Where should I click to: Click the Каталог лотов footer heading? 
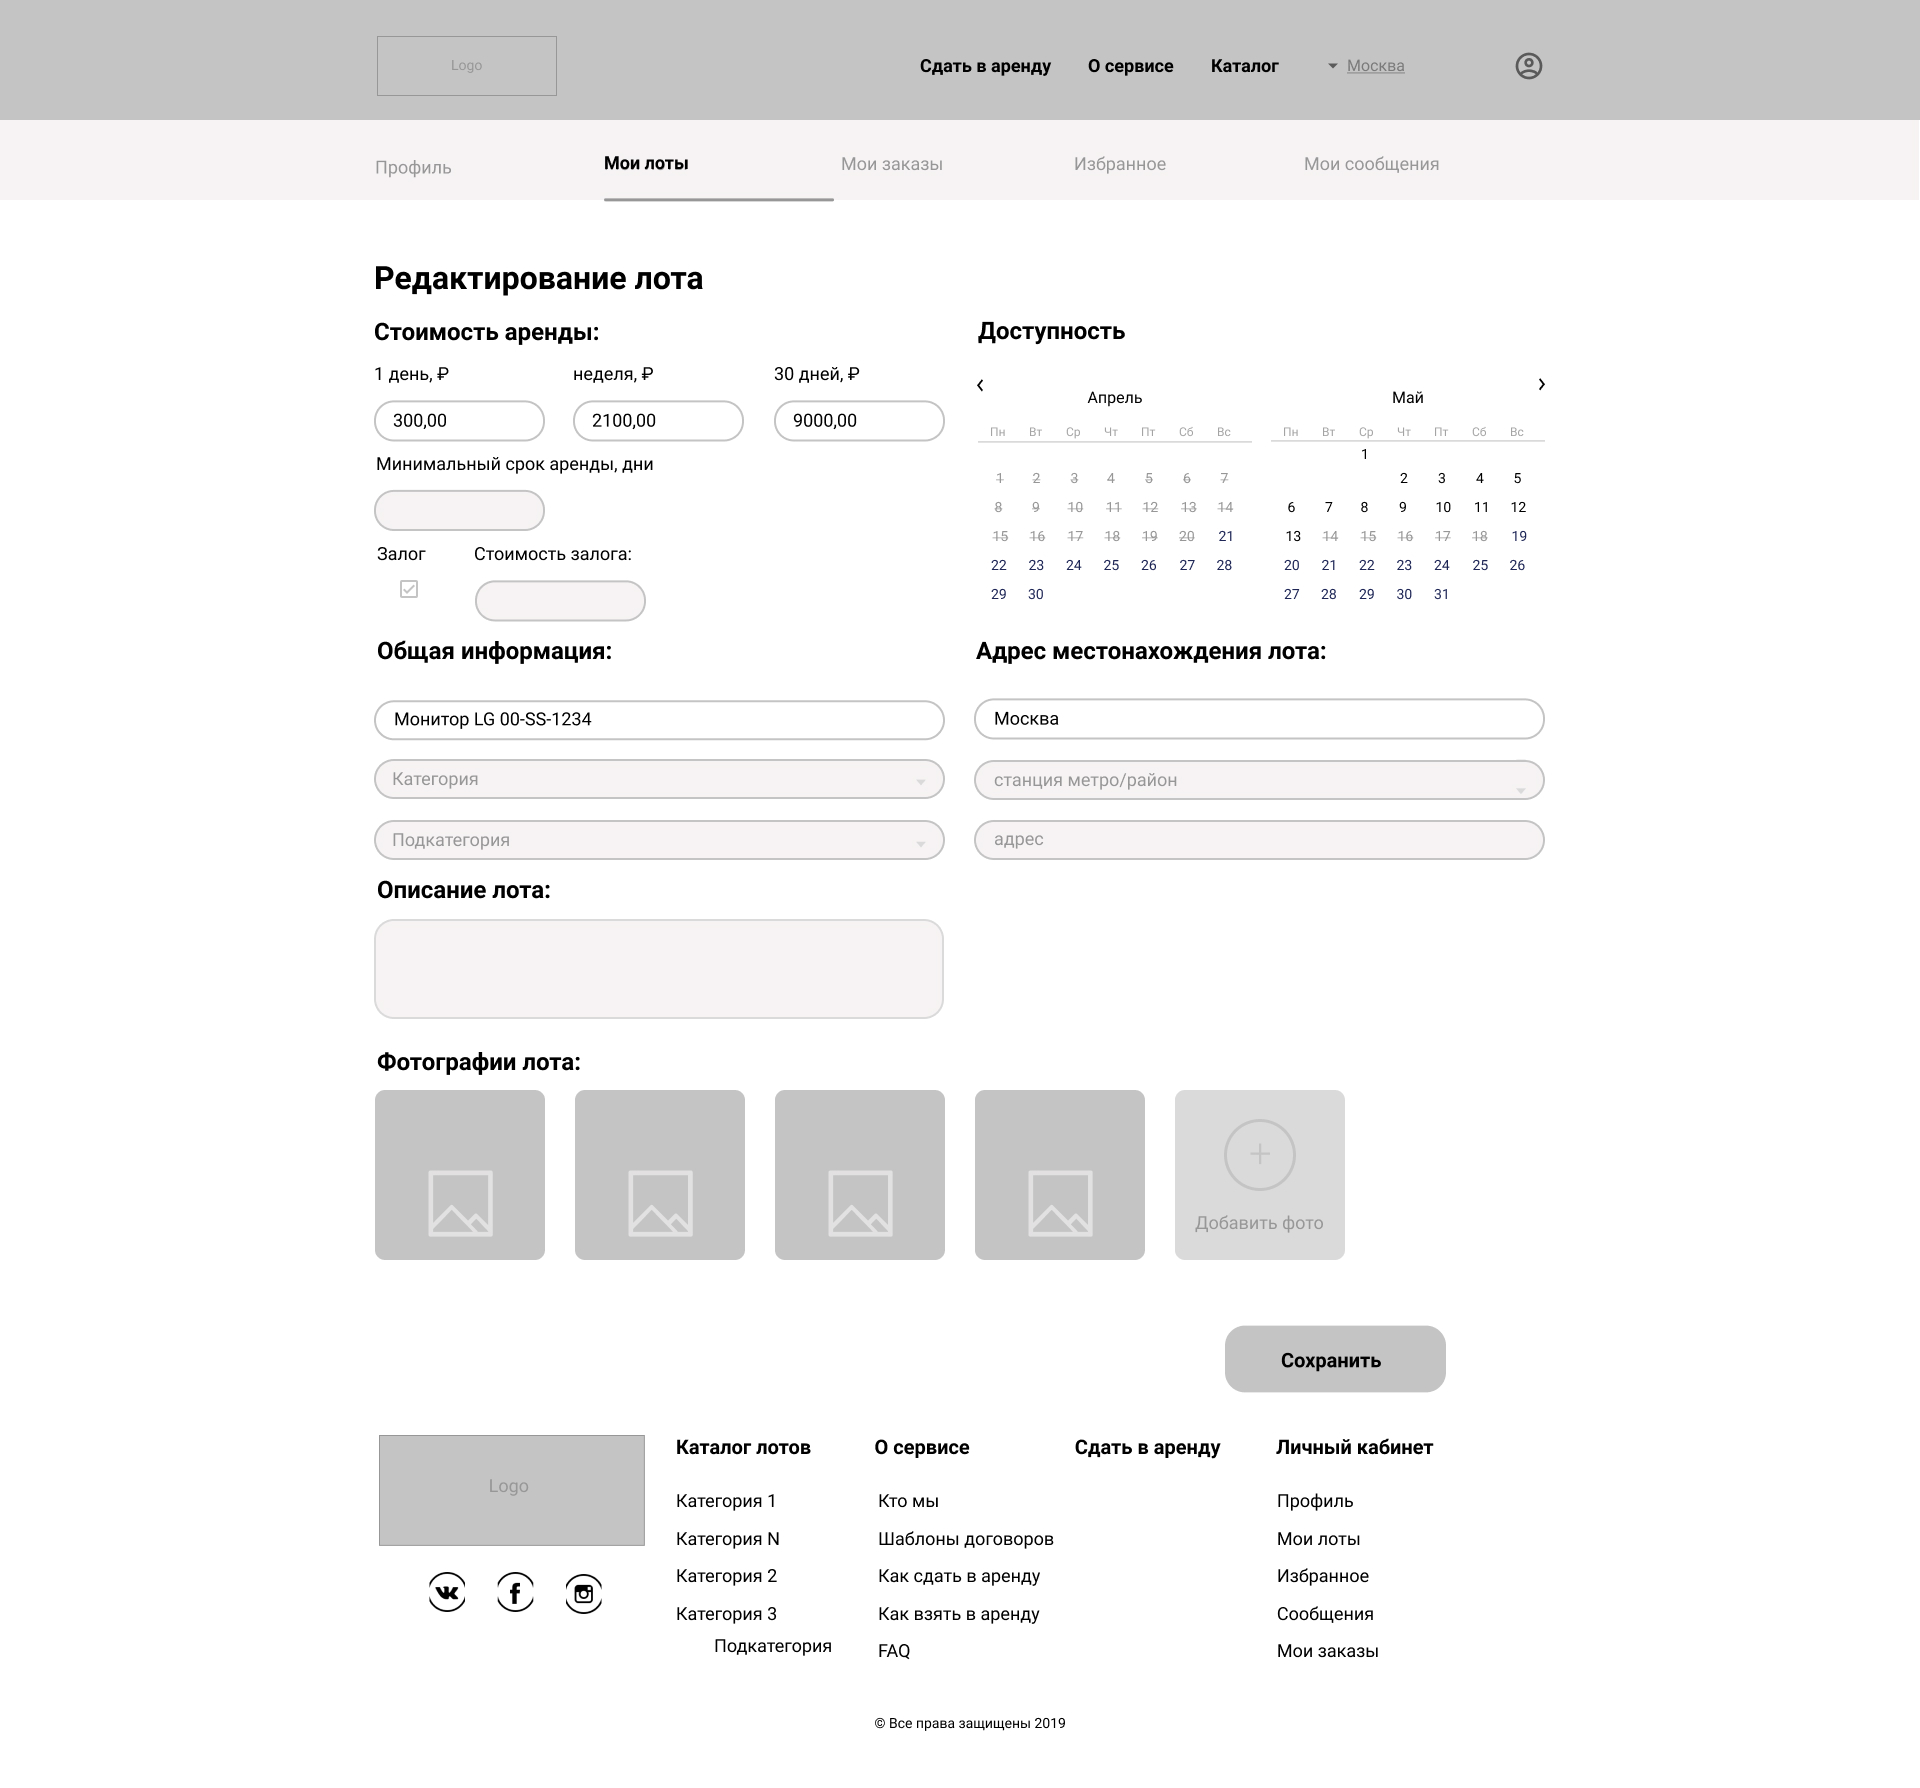coord(743,1447)
